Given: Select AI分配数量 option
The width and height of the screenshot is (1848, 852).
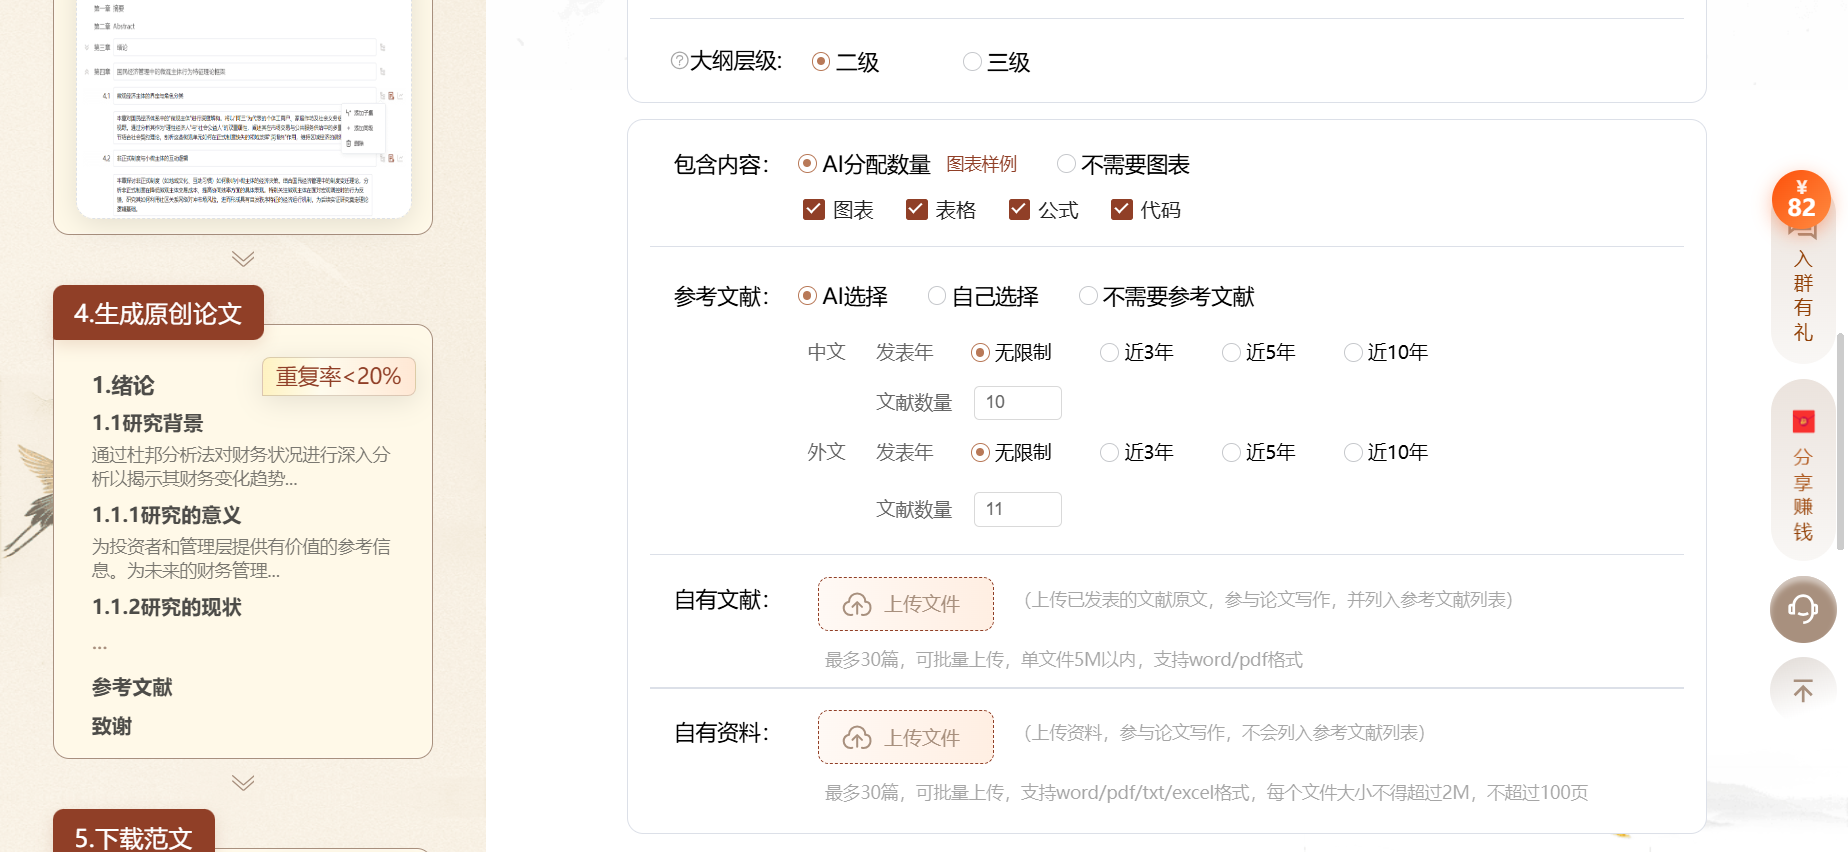Looking at the screenshot, I should [x=807, y=164].
